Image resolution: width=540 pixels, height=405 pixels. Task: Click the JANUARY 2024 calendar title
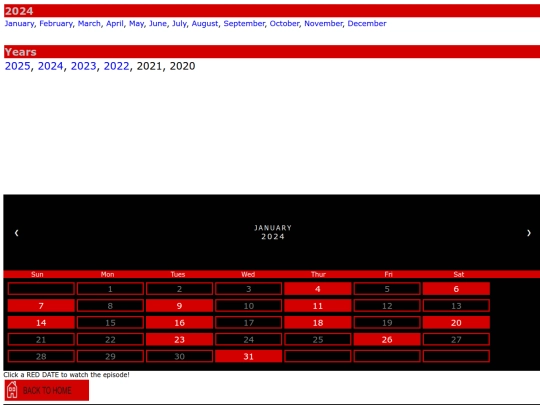coord(273,232)
